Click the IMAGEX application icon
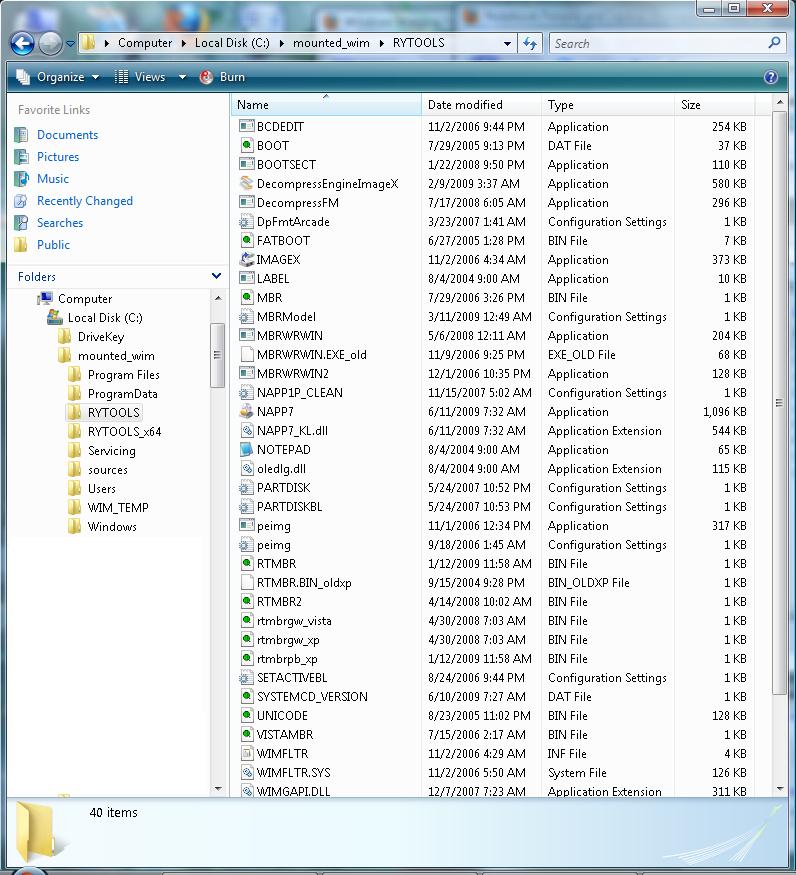 [x=246, y=259]
